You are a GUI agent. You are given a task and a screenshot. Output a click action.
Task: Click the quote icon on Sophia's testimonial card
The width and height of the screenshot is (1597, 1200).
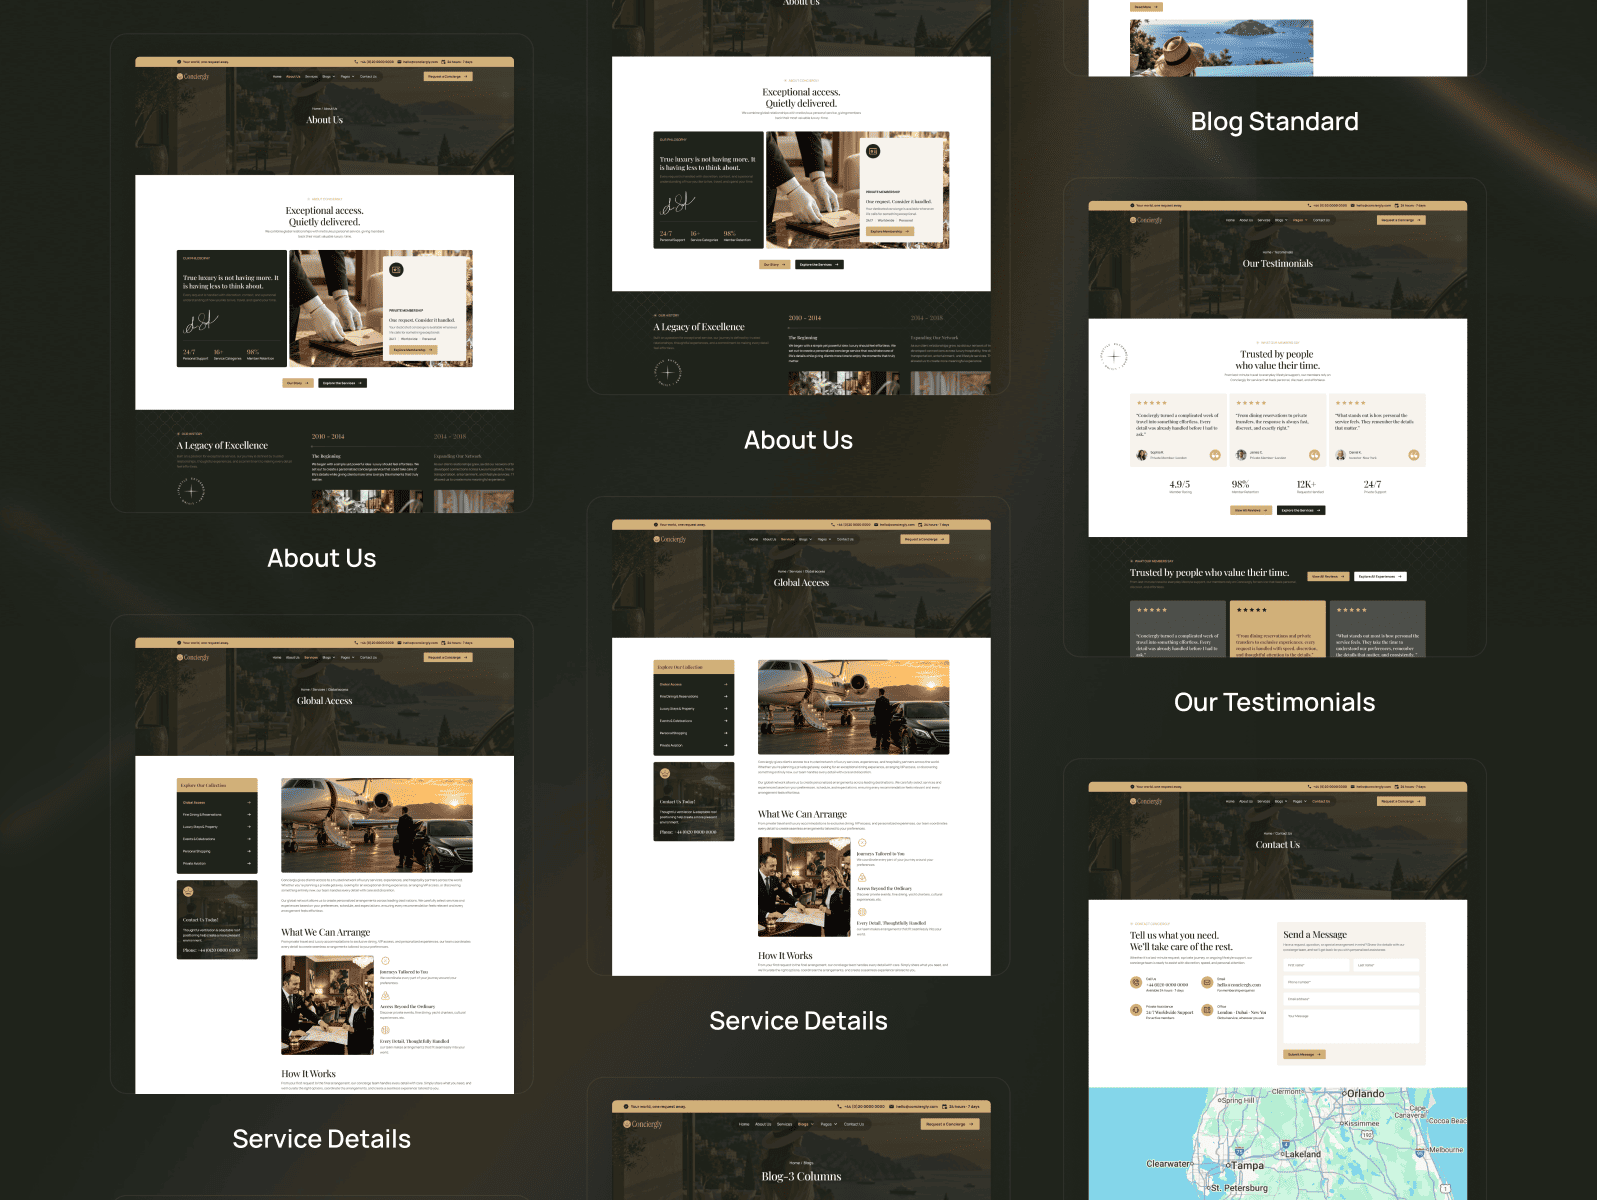click(1216, 455)
